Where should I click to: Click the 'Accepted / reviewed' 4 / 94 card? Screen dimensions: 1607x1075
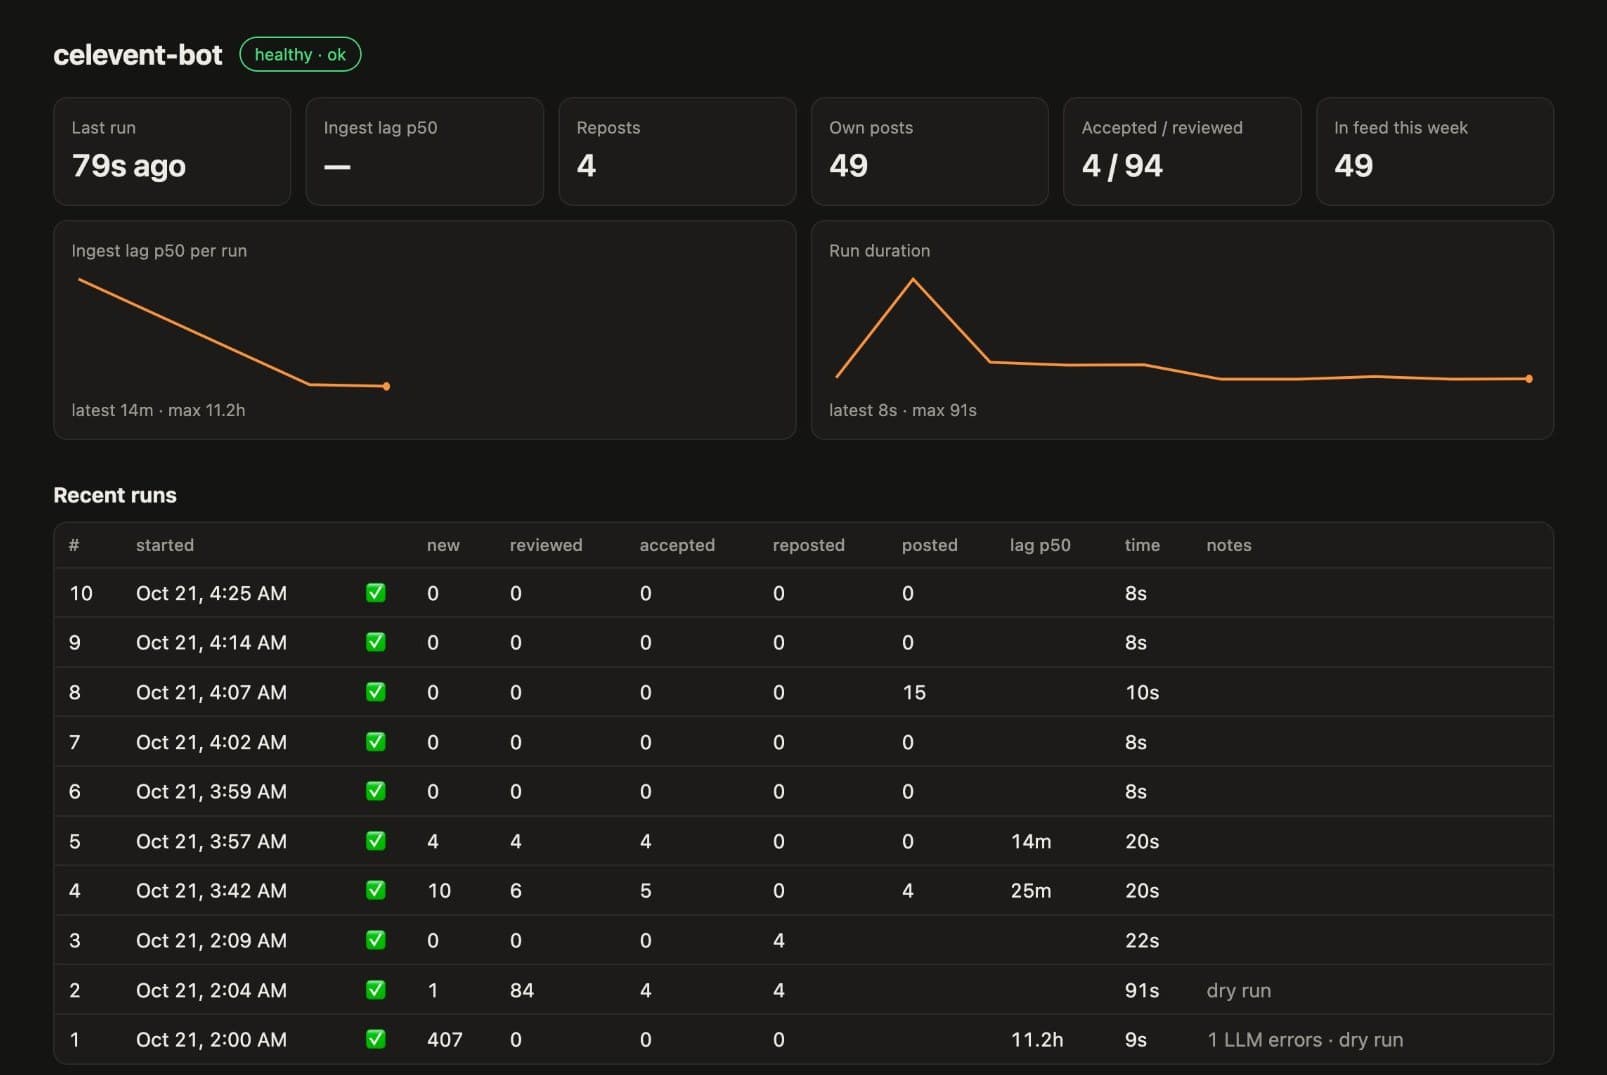tap(1182, 151)
